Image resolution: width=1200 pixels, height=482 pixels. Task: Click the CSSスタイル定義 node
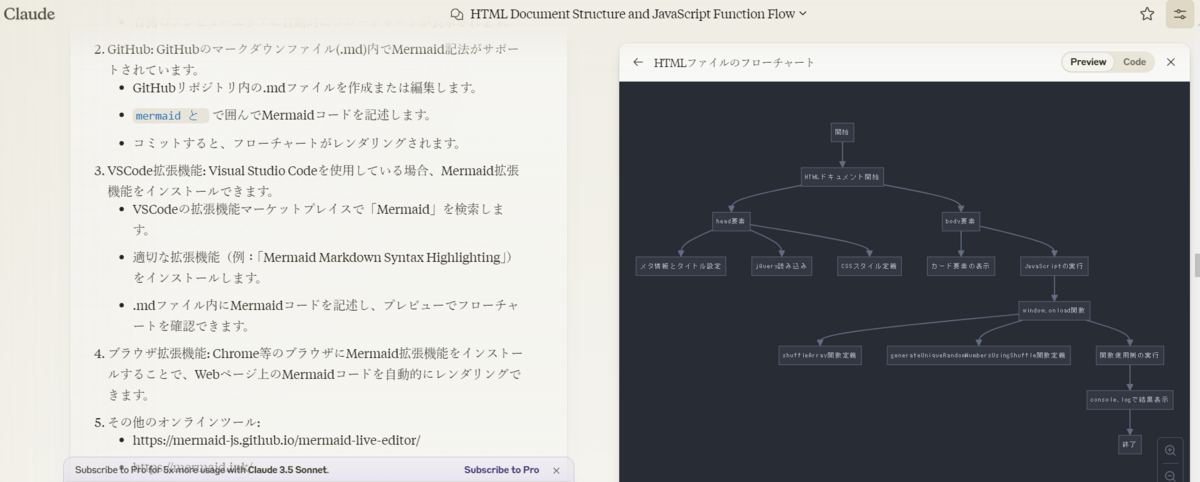(869, 266)
